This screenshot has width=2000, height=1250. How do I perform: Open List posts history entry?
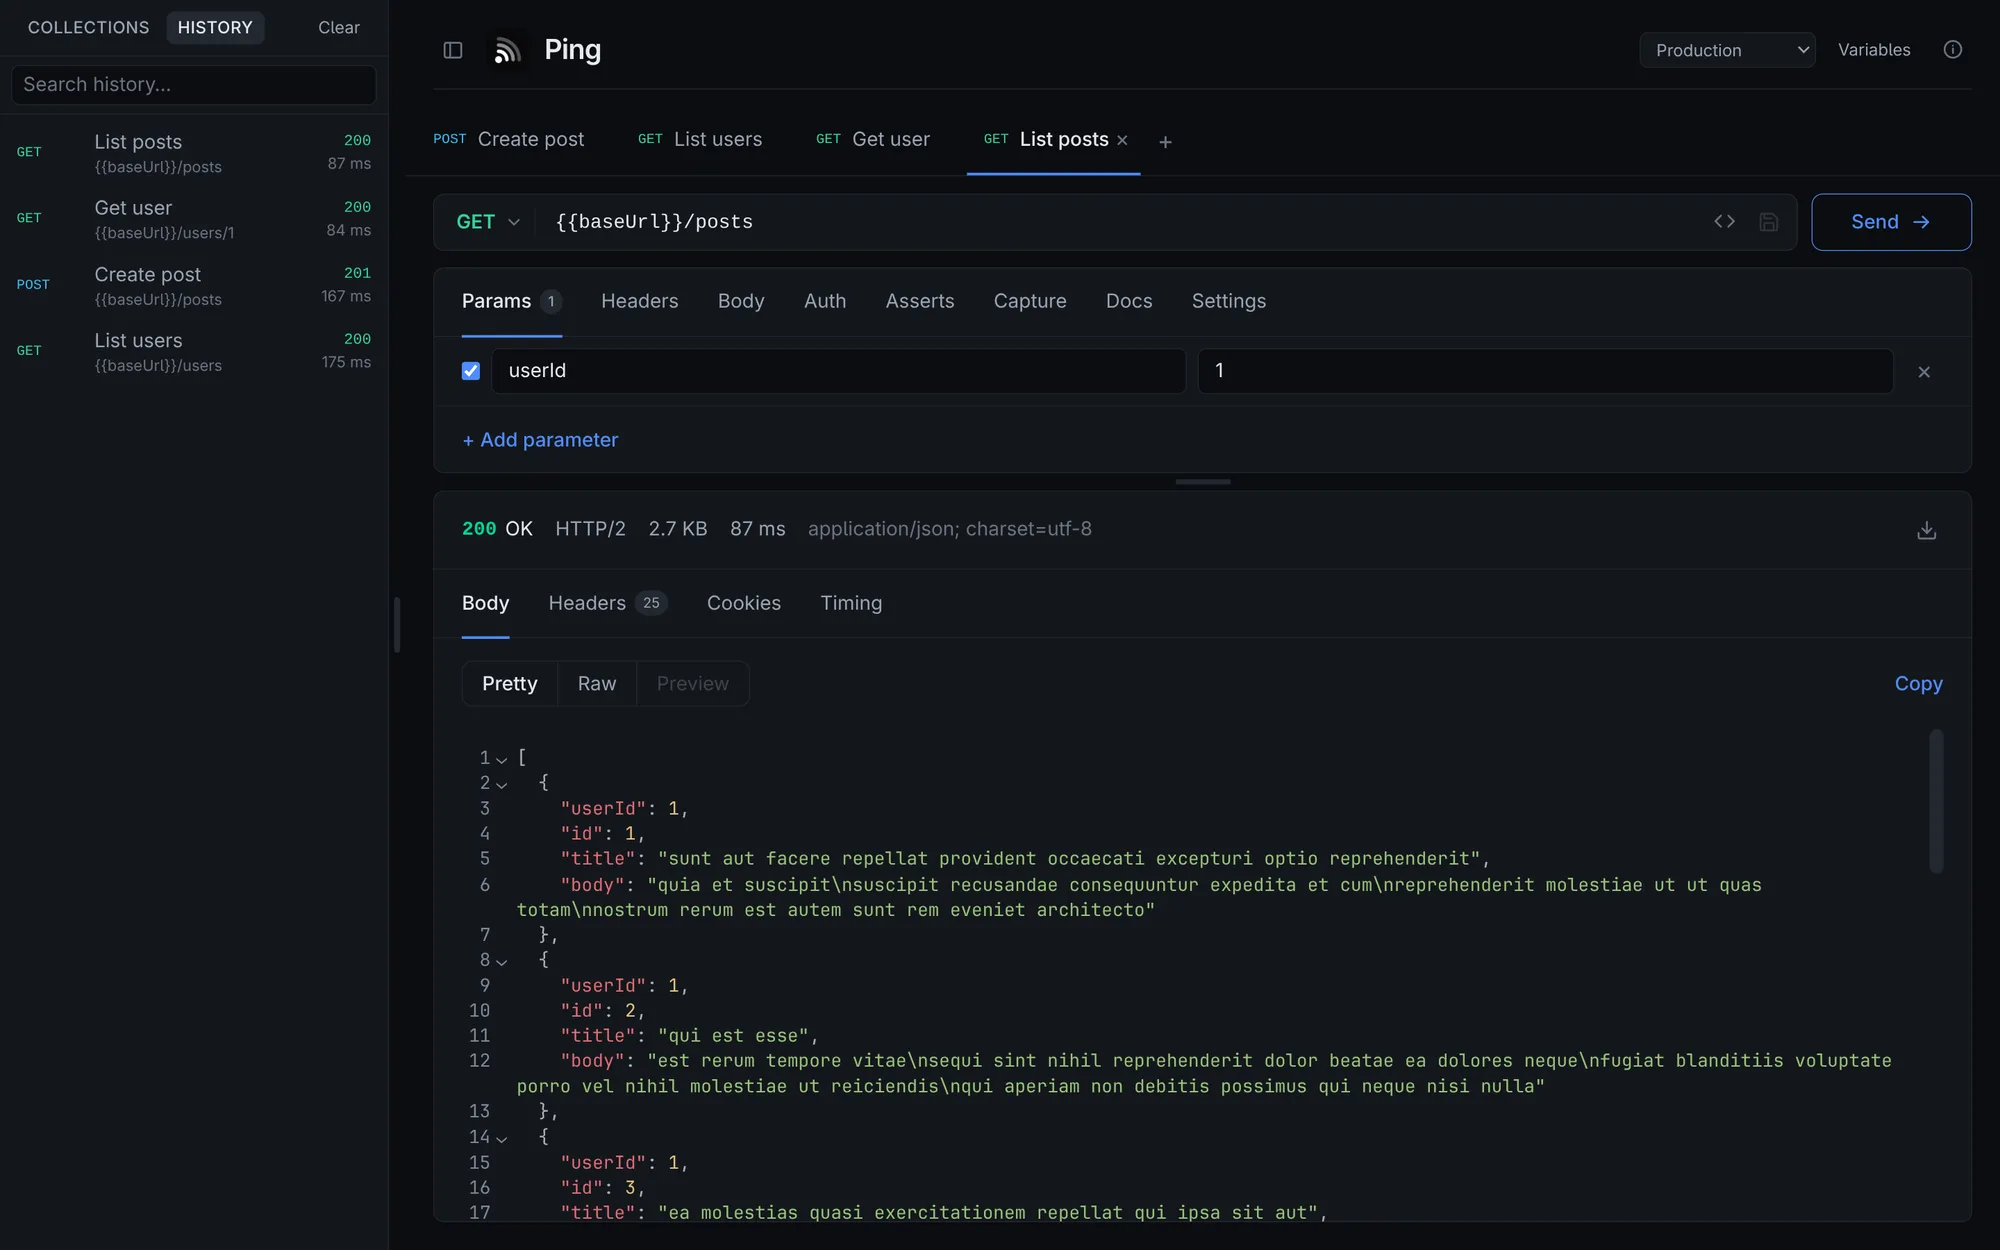pos(194,153)
